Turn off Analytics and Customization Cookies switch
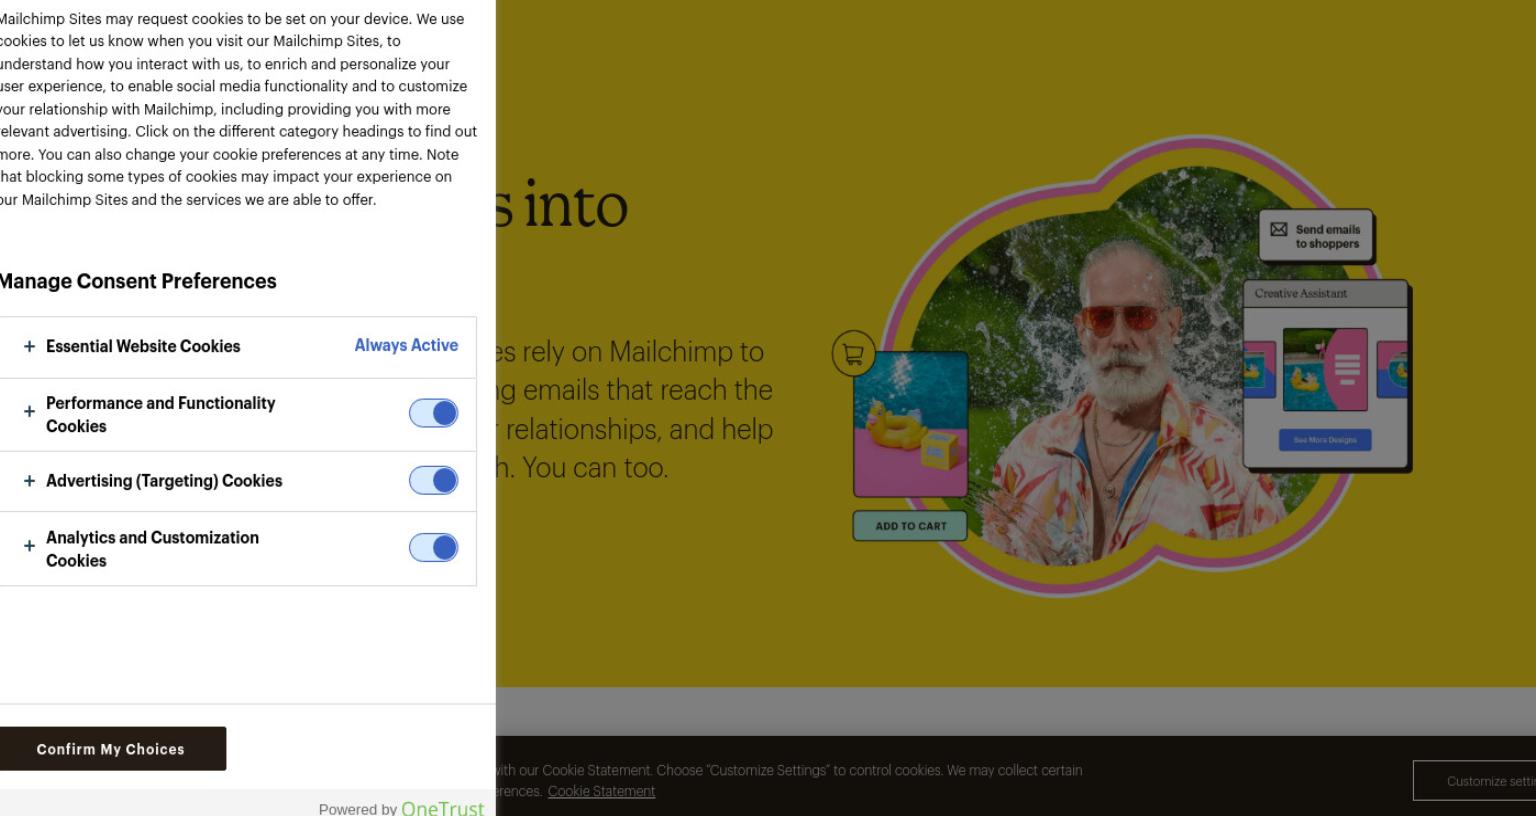The image size is (1536, 816). click(x=433, y=548)
